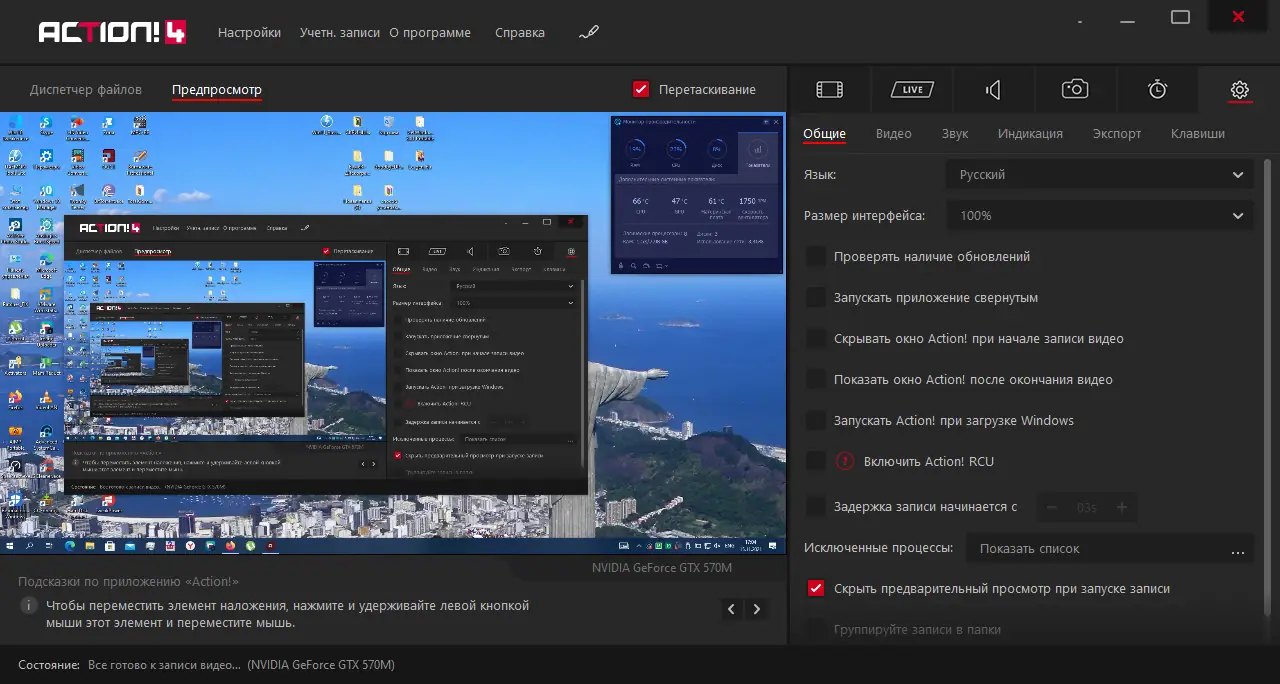The width and height of the screenshot is (1280, 684).
Task: Show next application tip arrow
Action: coord(757,609)
